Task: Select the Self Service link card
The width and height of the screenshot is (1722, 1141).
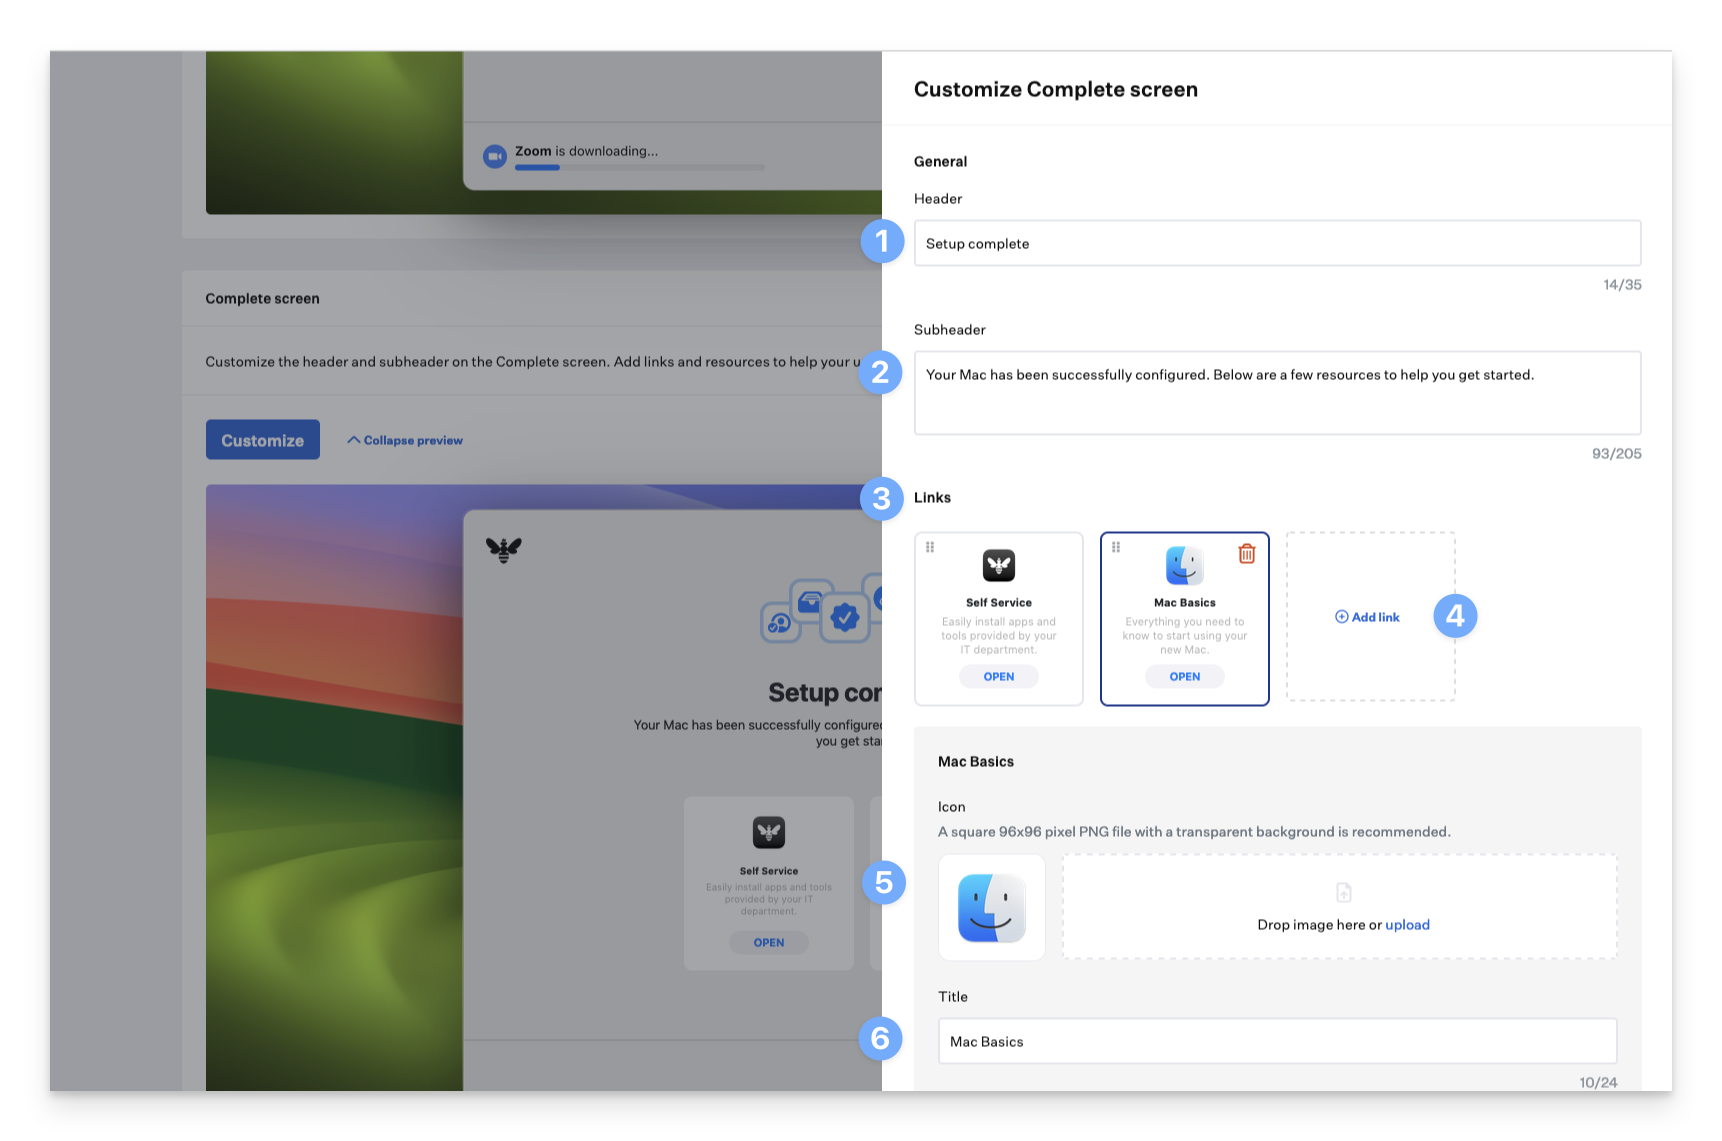Action: [x=999, y=619]
